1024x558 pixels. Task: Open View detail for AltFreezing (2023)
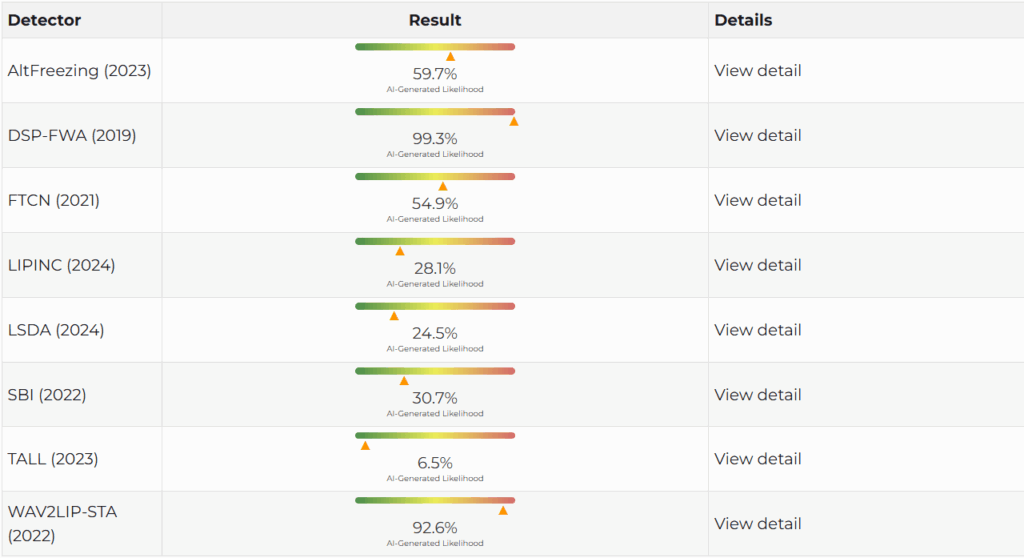[x=758, y=71]
